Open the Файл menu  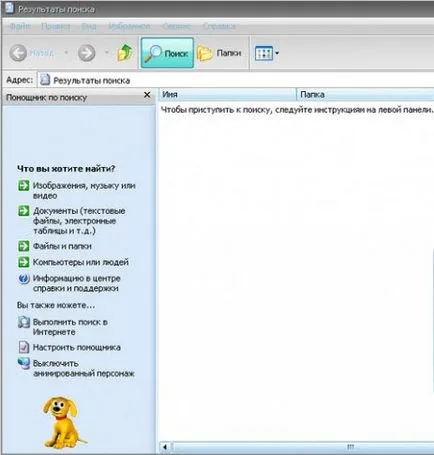[20, 26]
